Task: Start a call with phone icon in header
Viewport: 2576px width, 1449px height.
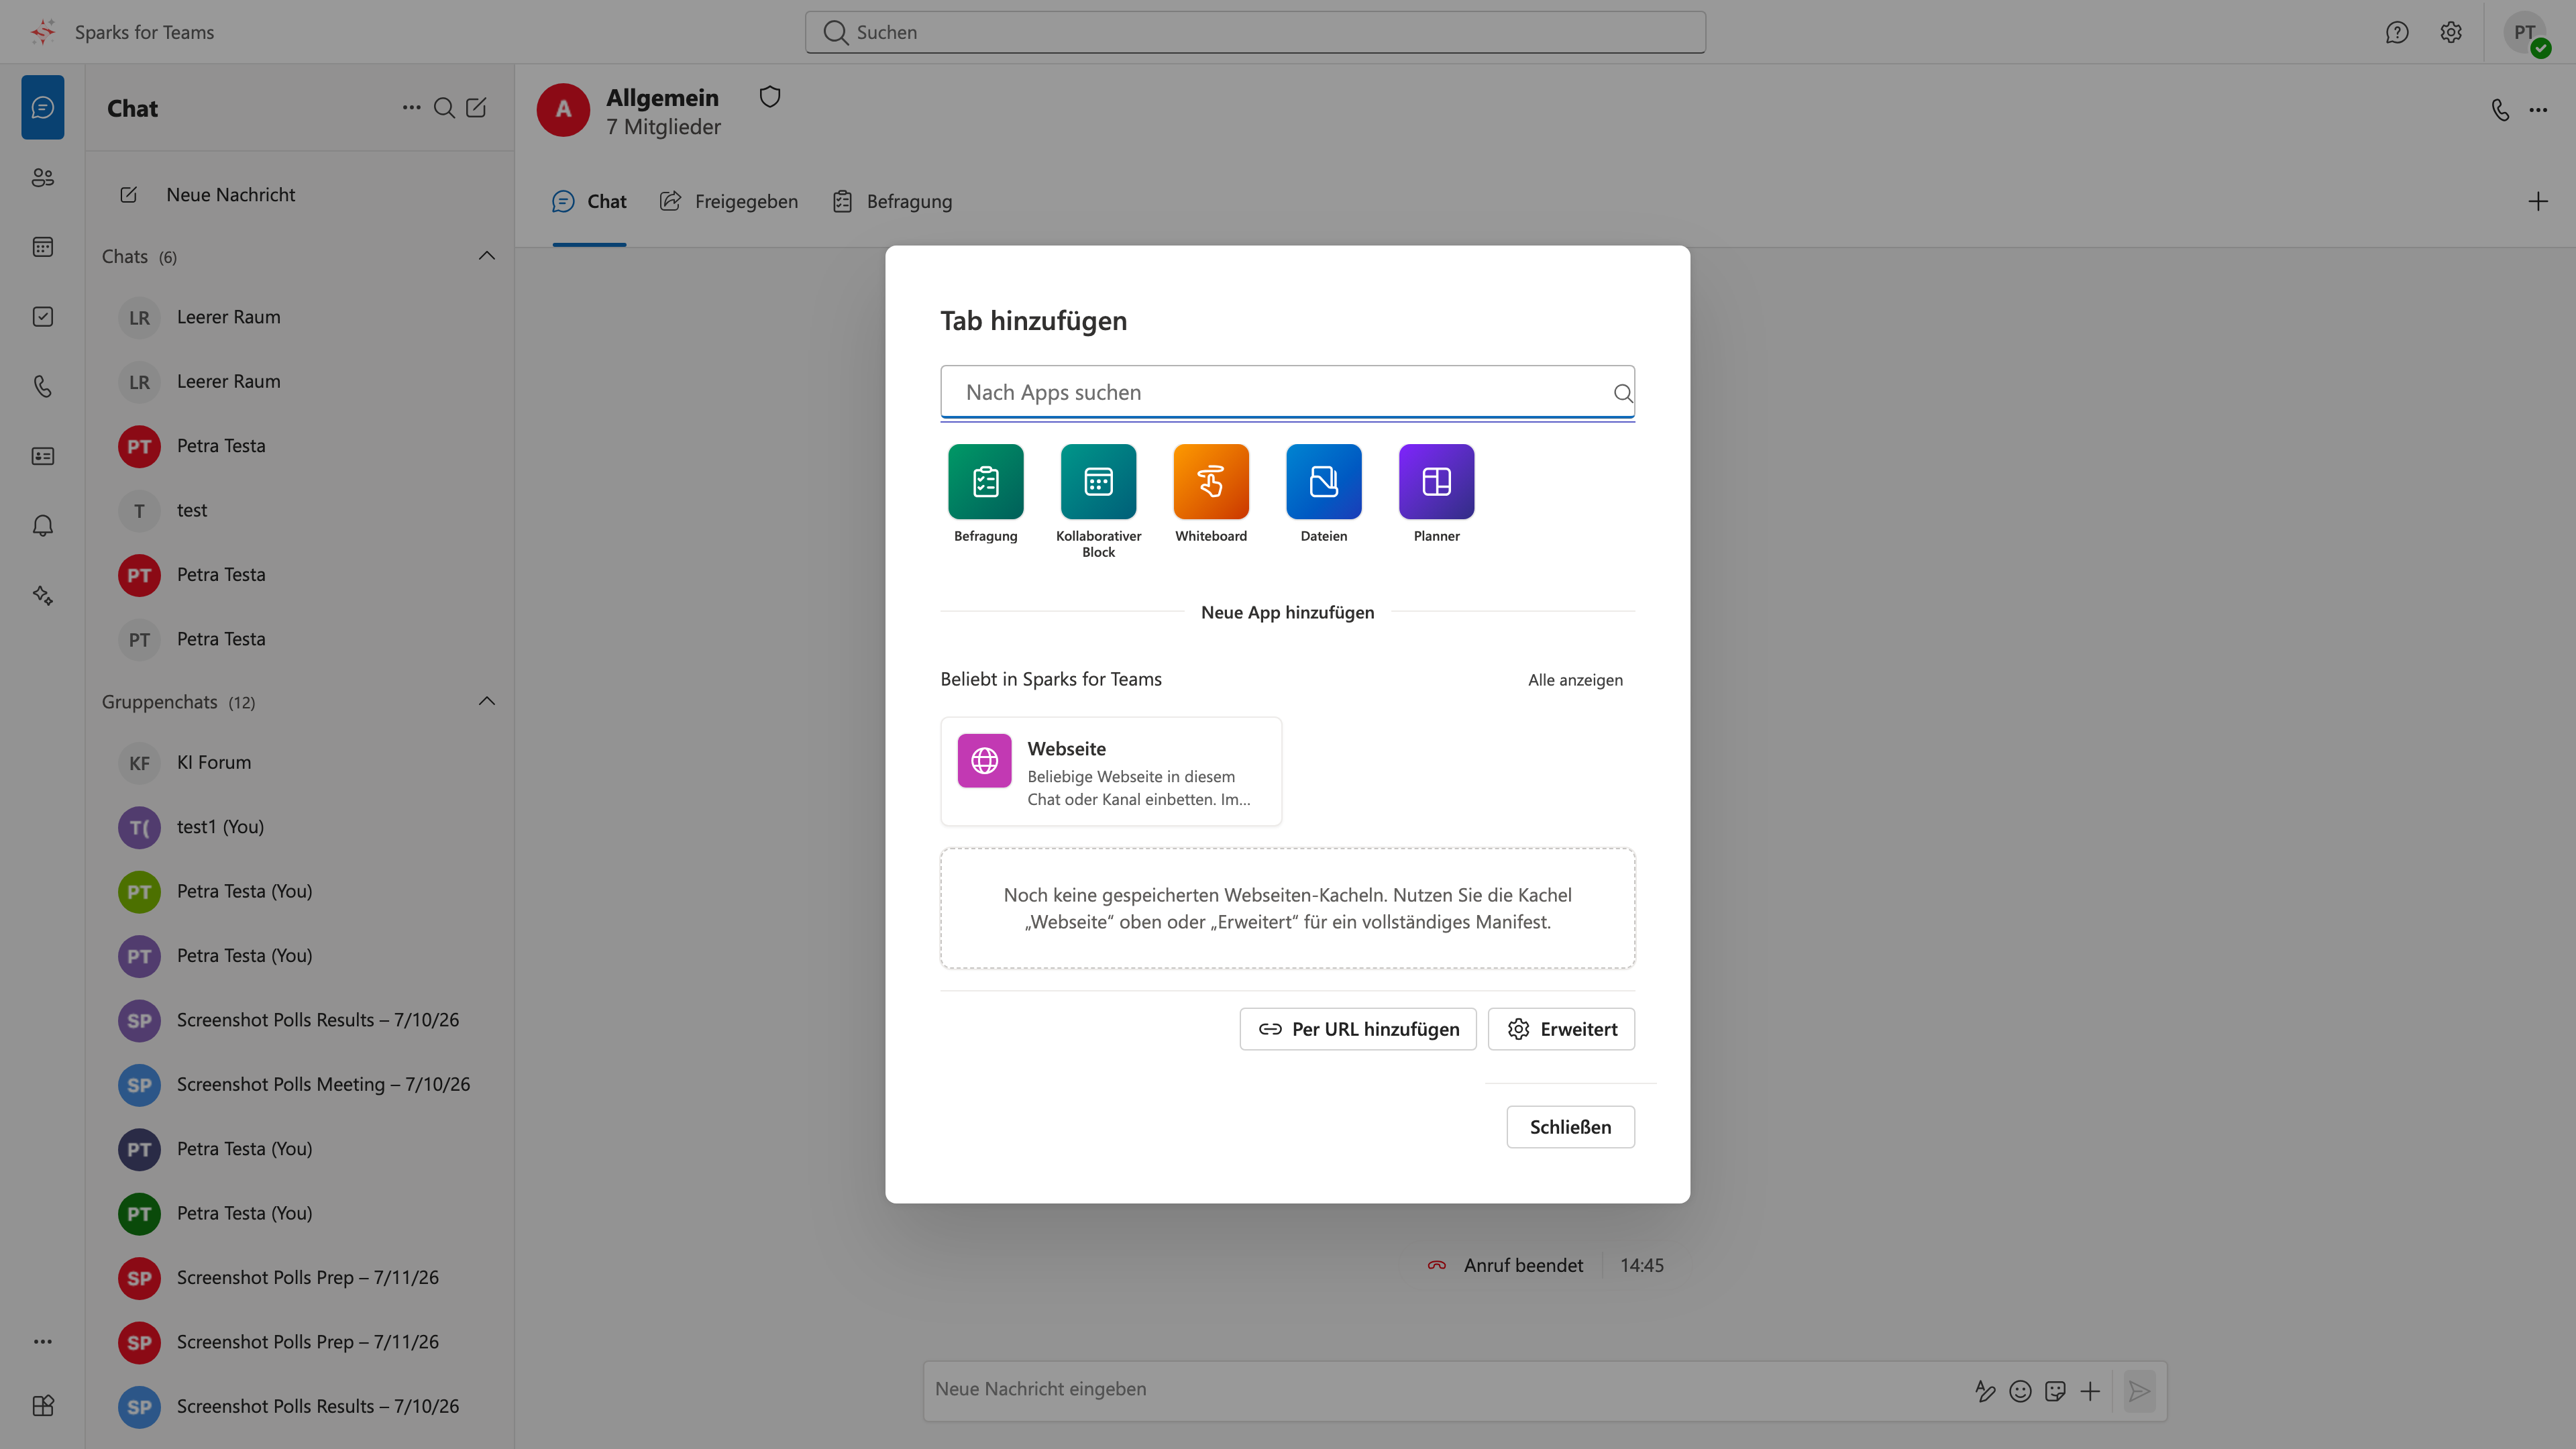Action: coord(2500,110)
